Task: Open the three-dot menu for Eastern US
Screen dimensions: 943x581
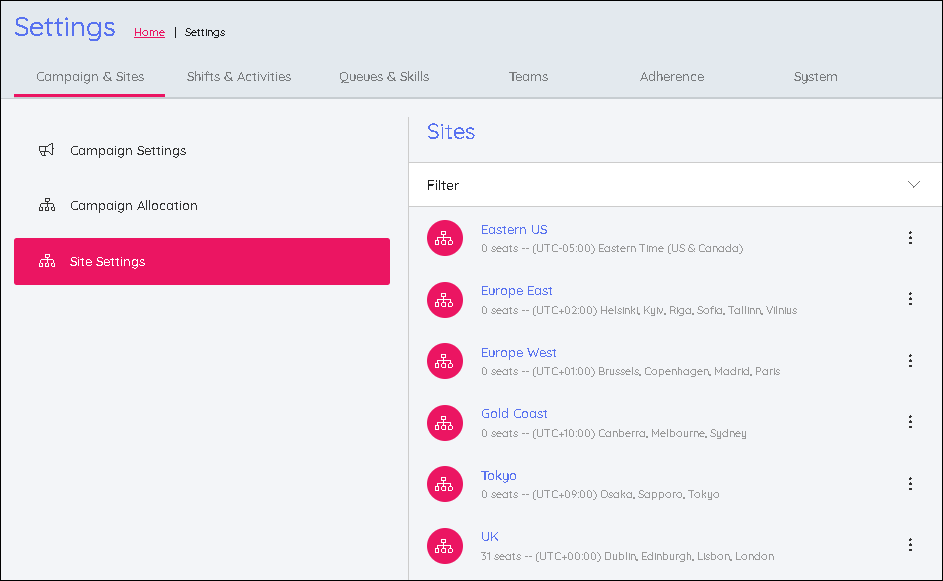Action: point(910,238)
